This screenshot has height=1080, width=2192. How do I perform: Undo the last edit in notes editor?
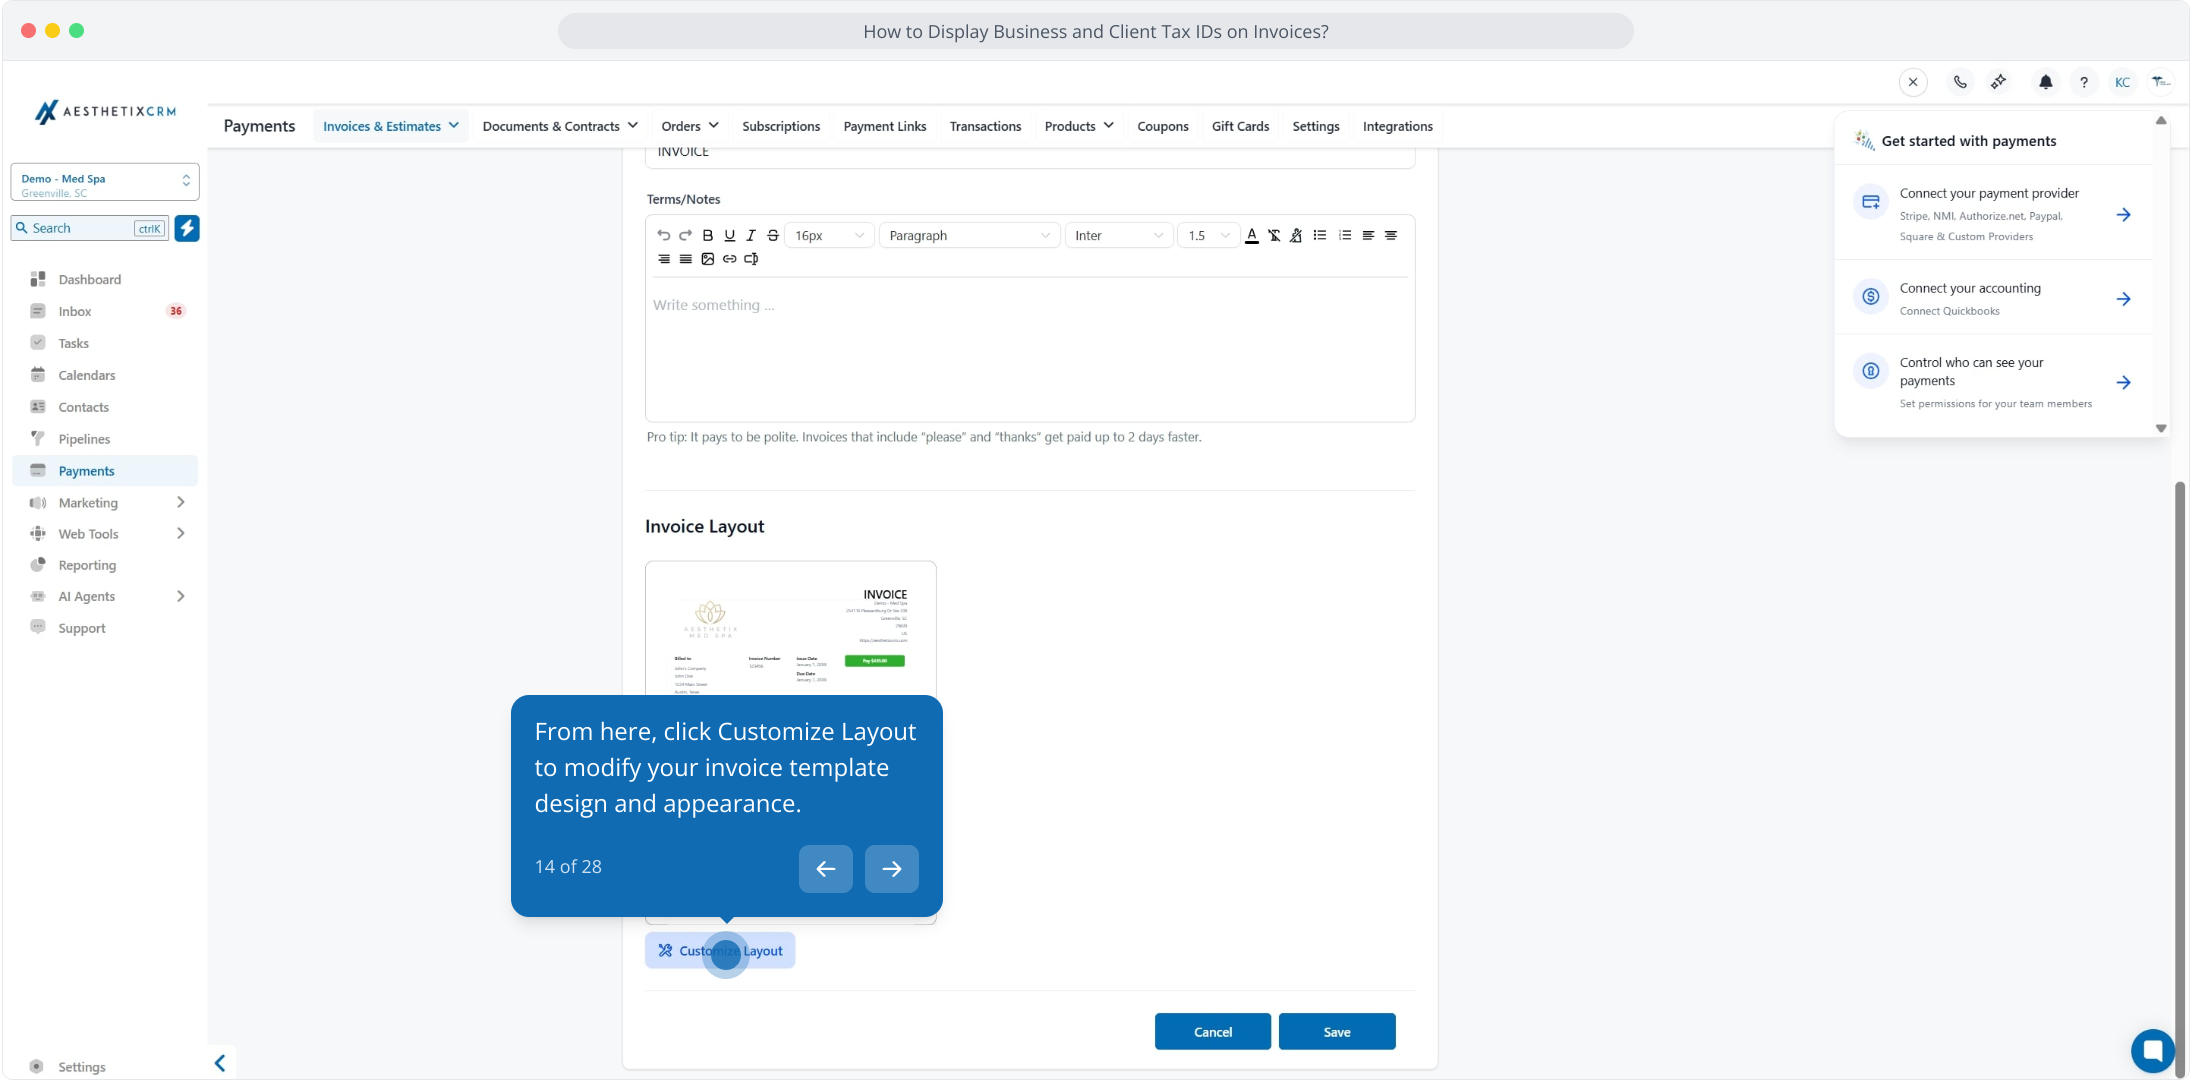(664, 236)
